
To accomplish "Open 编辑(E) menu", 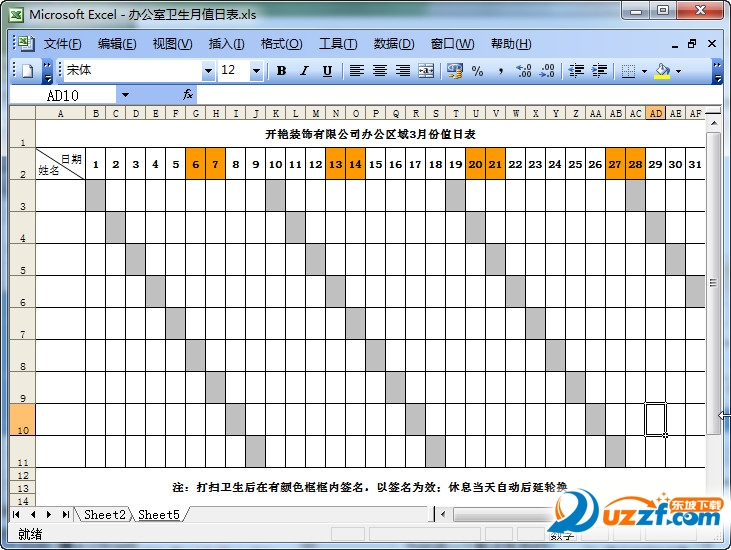I will 117,44.
